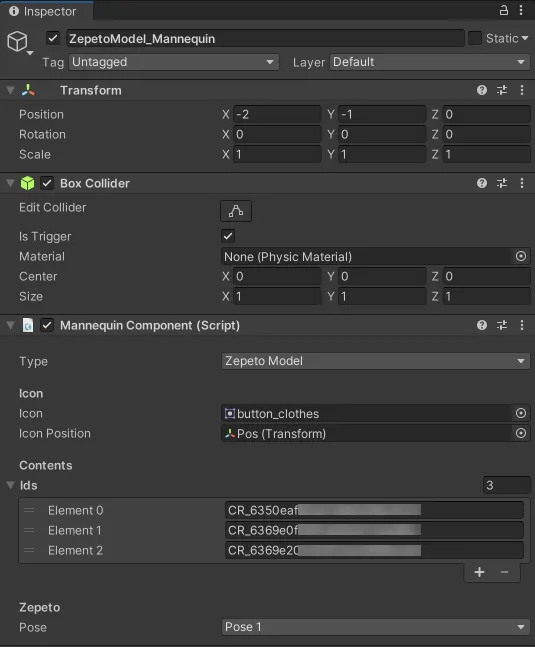Open Box Collider preset settings icon

tap(502, 183)
